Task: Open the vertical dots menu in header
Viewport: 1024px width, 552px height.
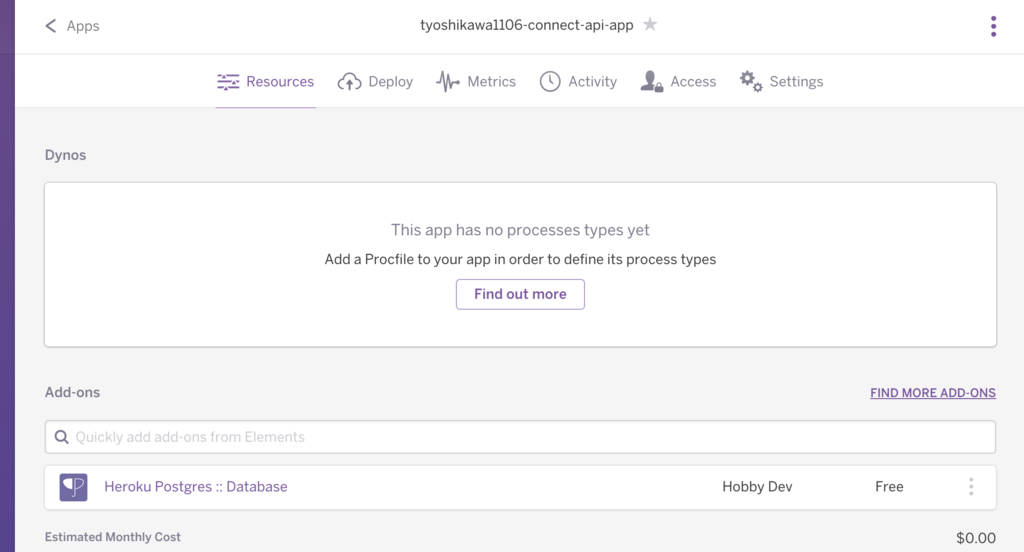Action: tap(993, 26)
